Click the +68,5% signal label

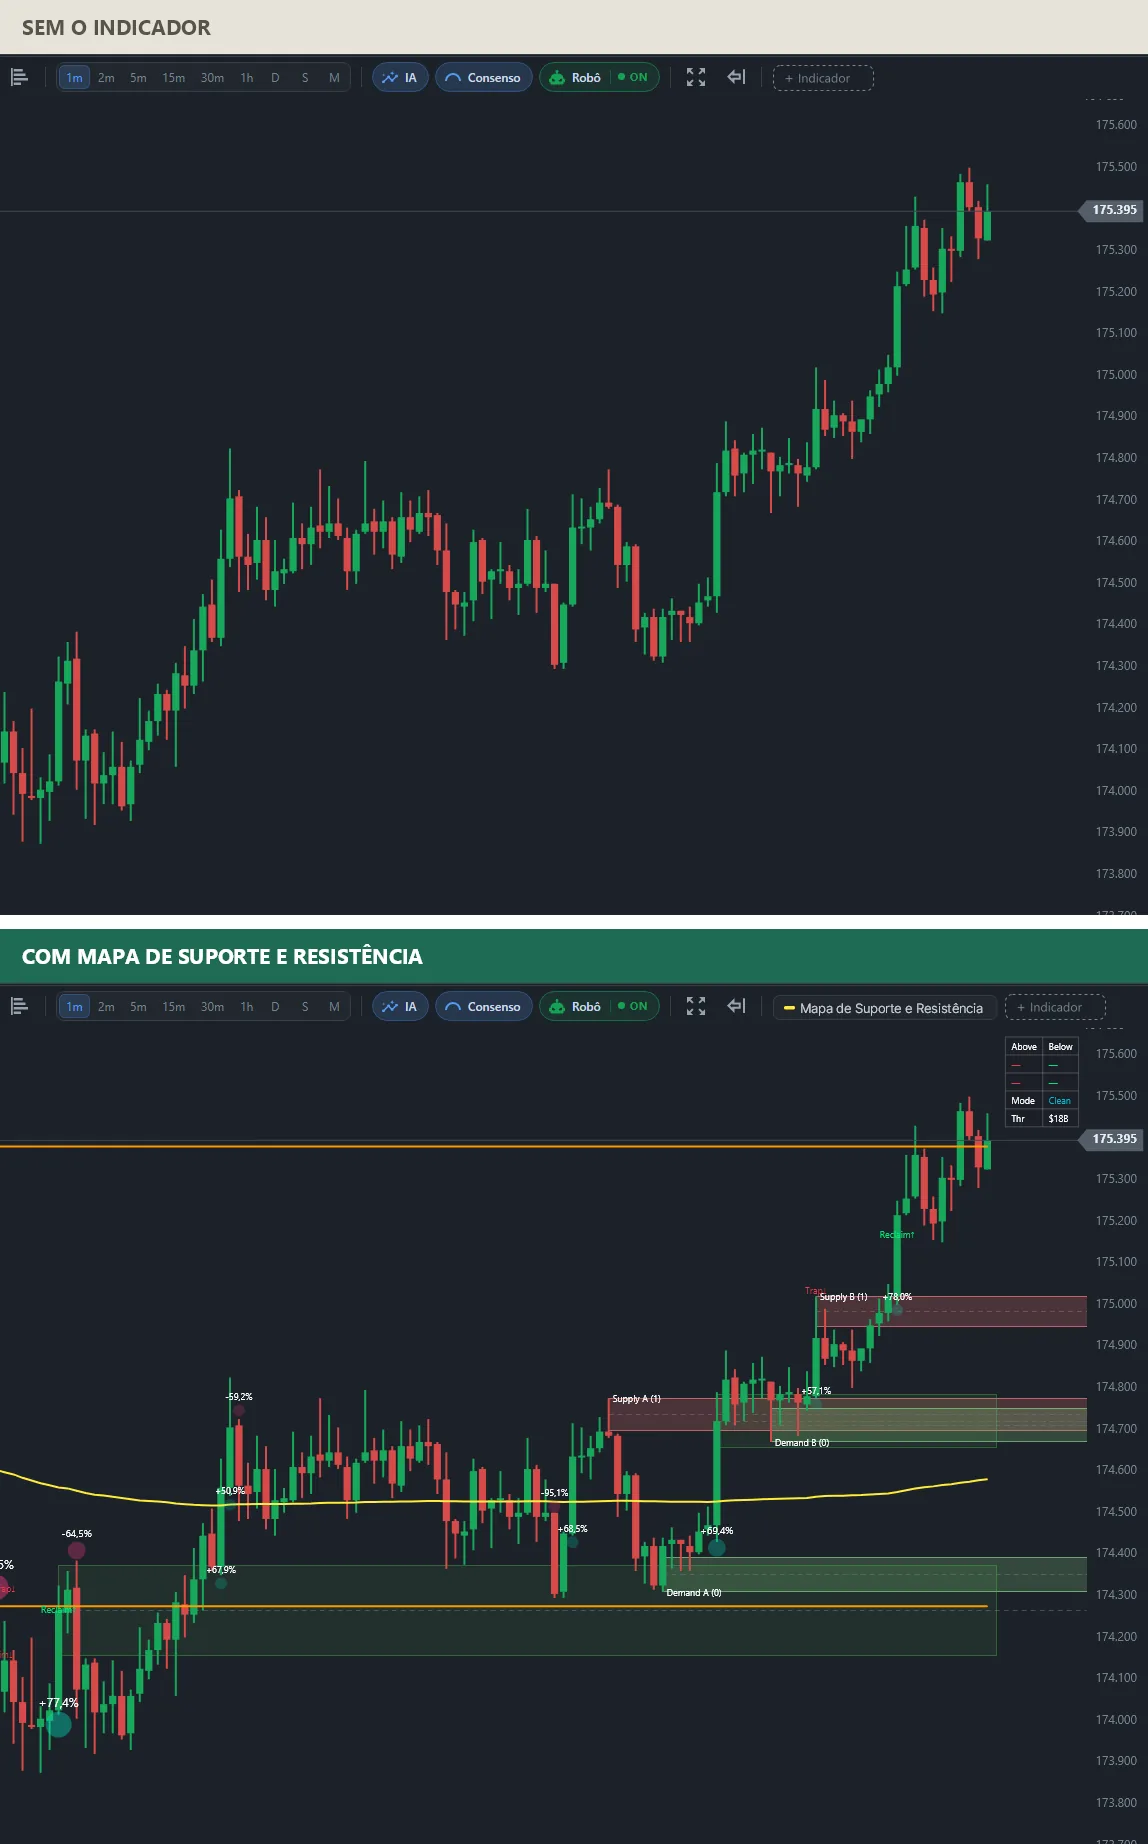pyautogui.click(x=573, y=1529)
